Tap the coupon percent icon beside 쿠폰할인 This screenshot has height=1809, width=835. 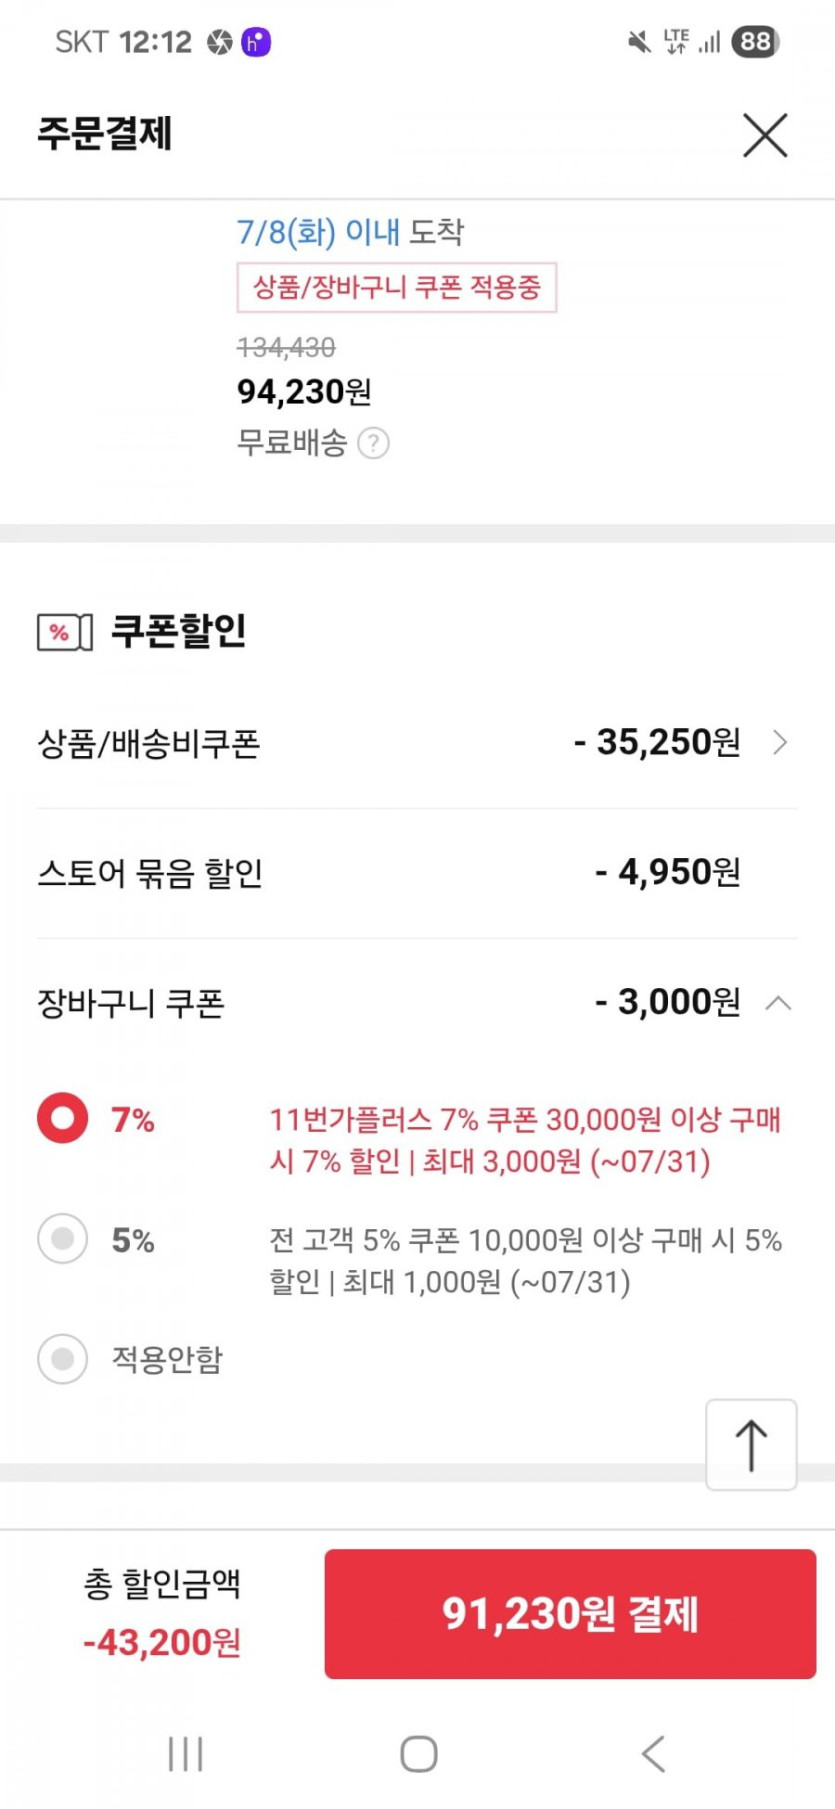[x=65, y=632]
